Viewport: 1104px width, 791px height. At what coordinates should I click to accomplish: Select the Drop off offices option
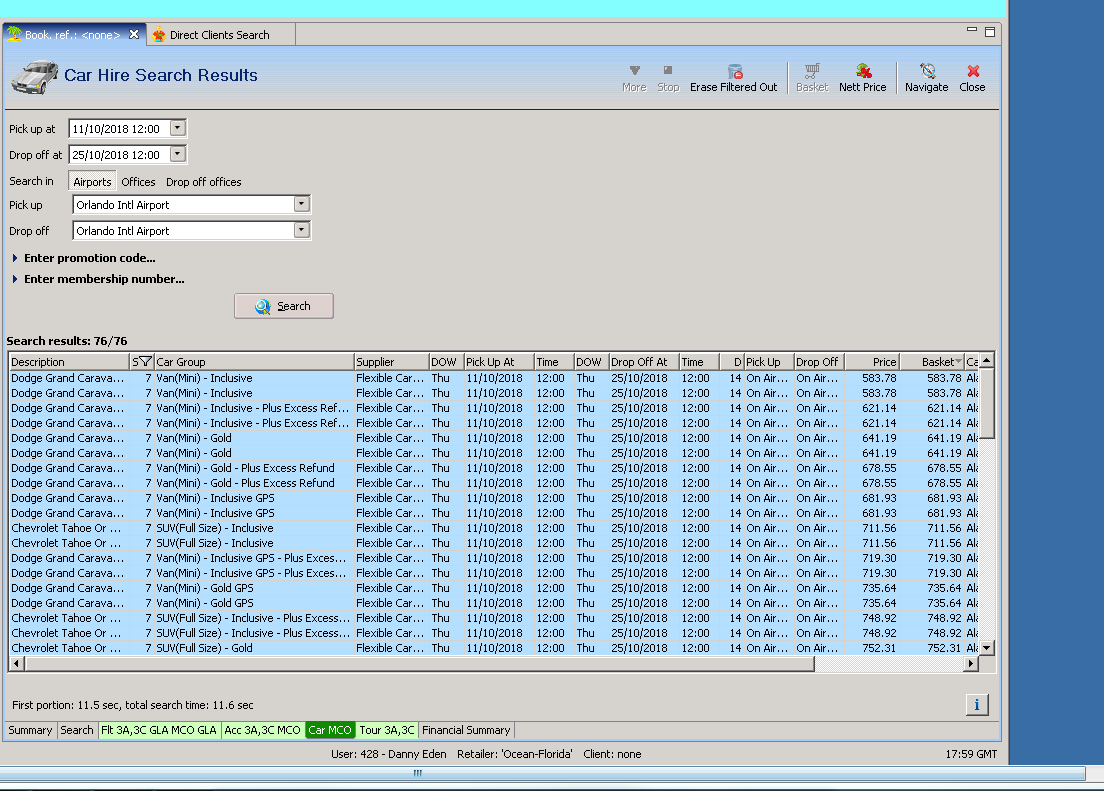(x=203, y=182)
